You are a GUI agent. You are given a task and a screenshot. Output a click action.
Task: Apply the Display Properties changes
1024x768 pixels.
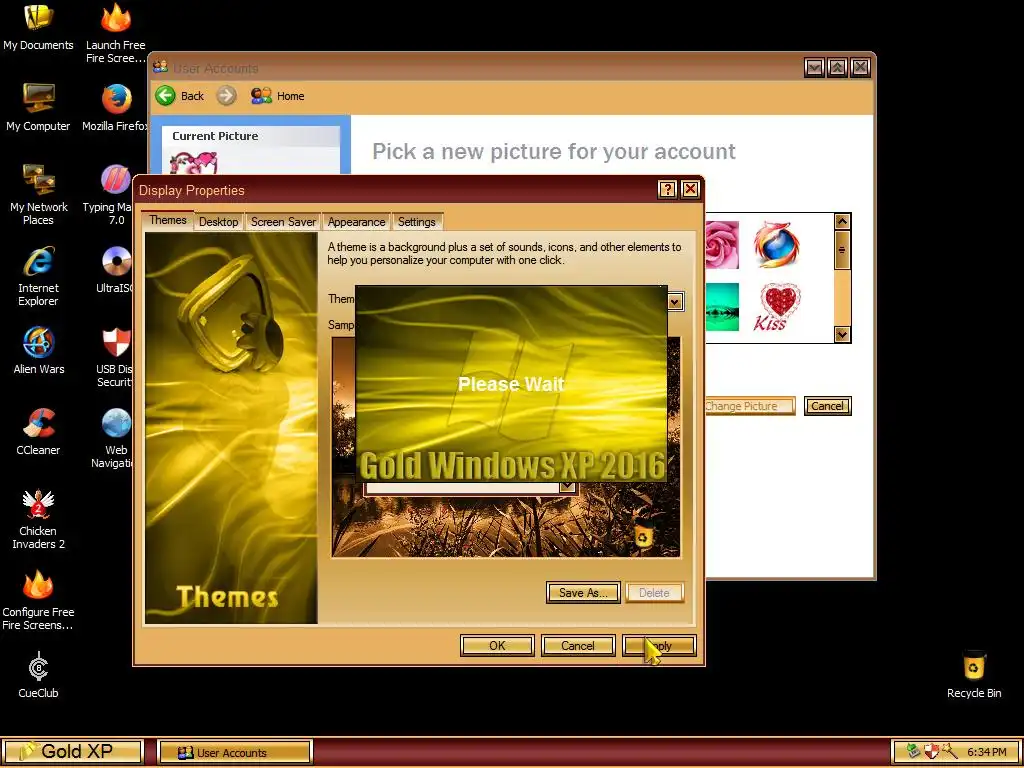pos(660,646)
